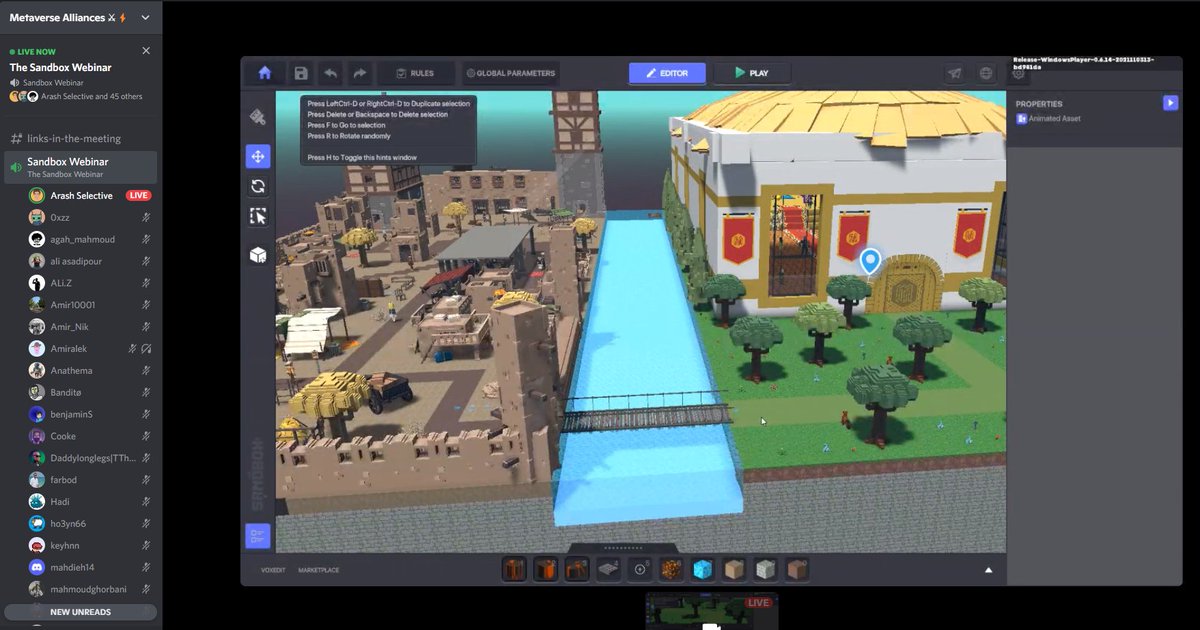1200x630 pixels.
Task: Click the blue location pin marker
Action: [x=871, y=261]
